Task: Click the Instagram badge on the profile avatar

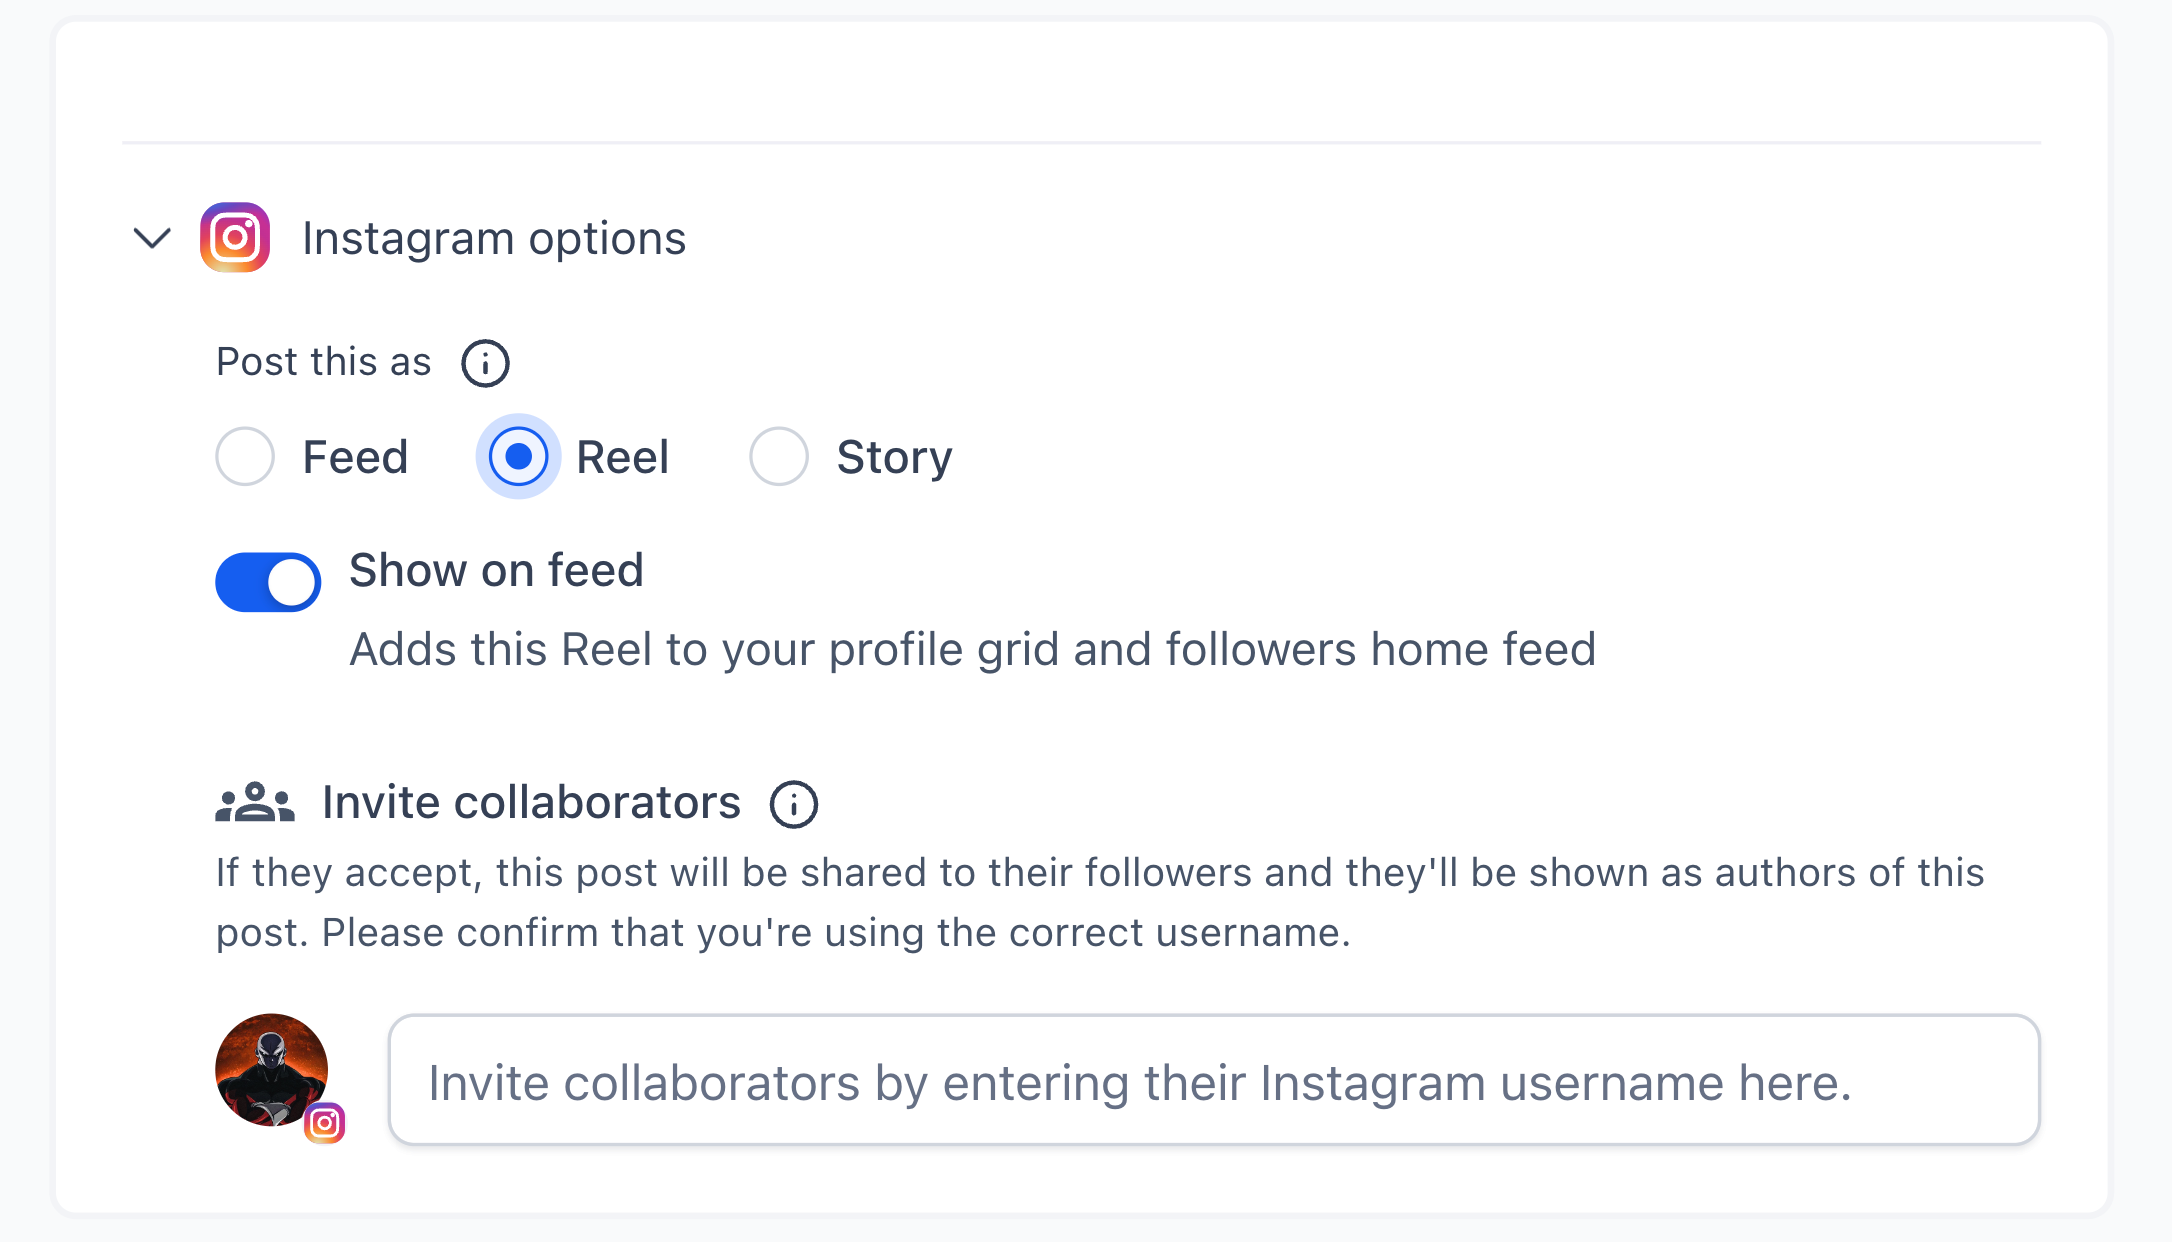Action: tap(324, 1122)
